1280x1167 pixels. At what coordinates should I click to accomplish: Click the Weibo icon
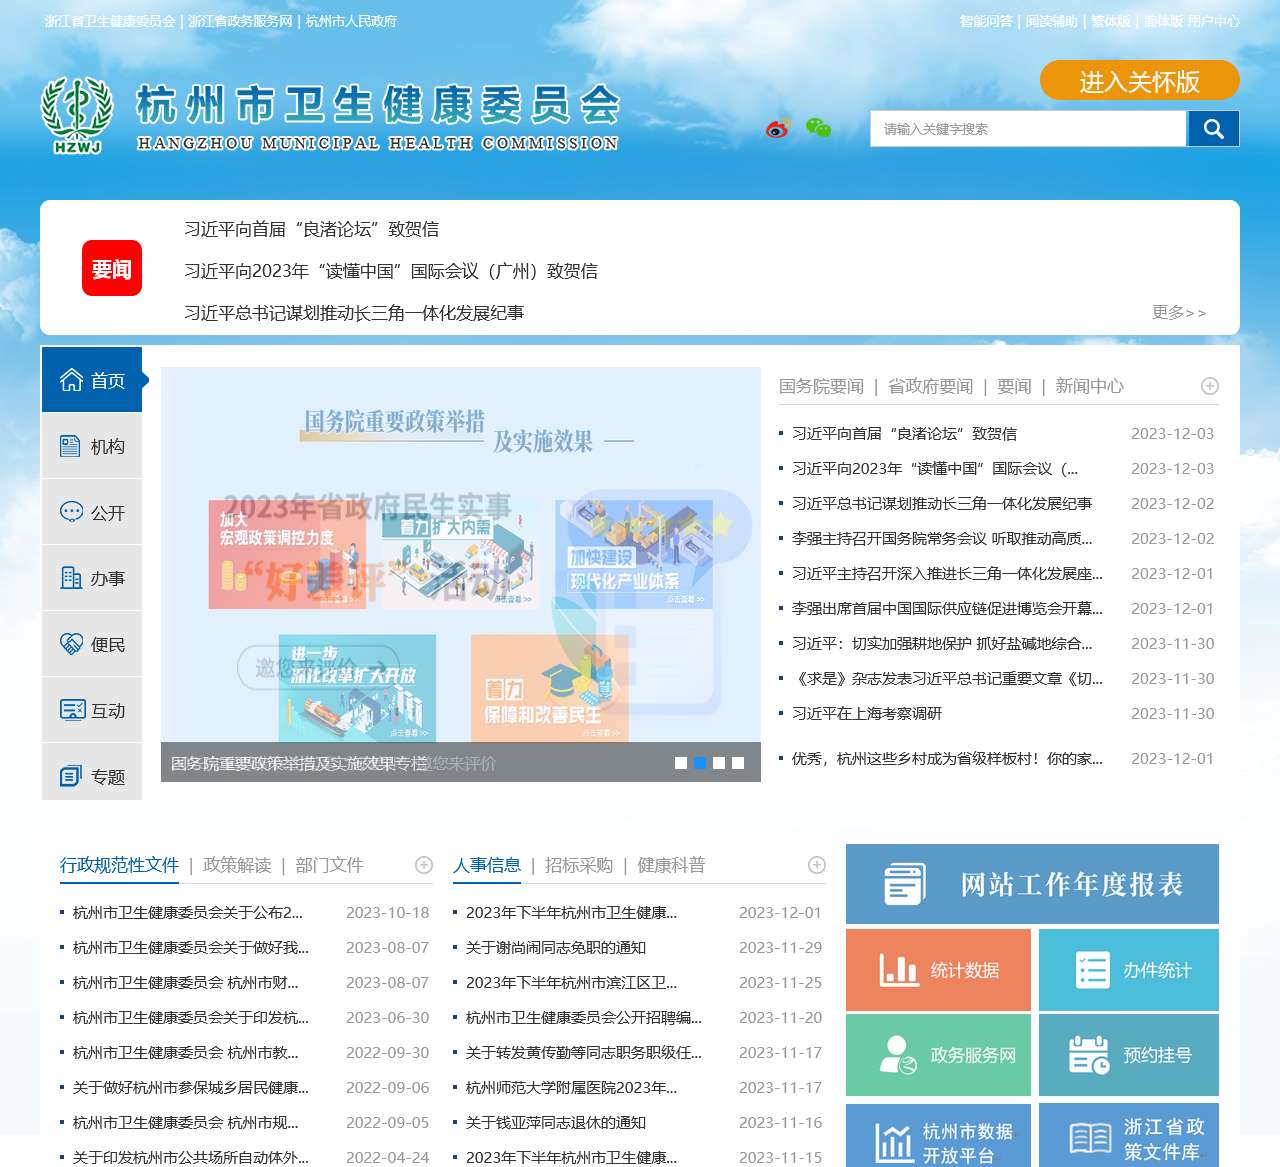point(778,128)
